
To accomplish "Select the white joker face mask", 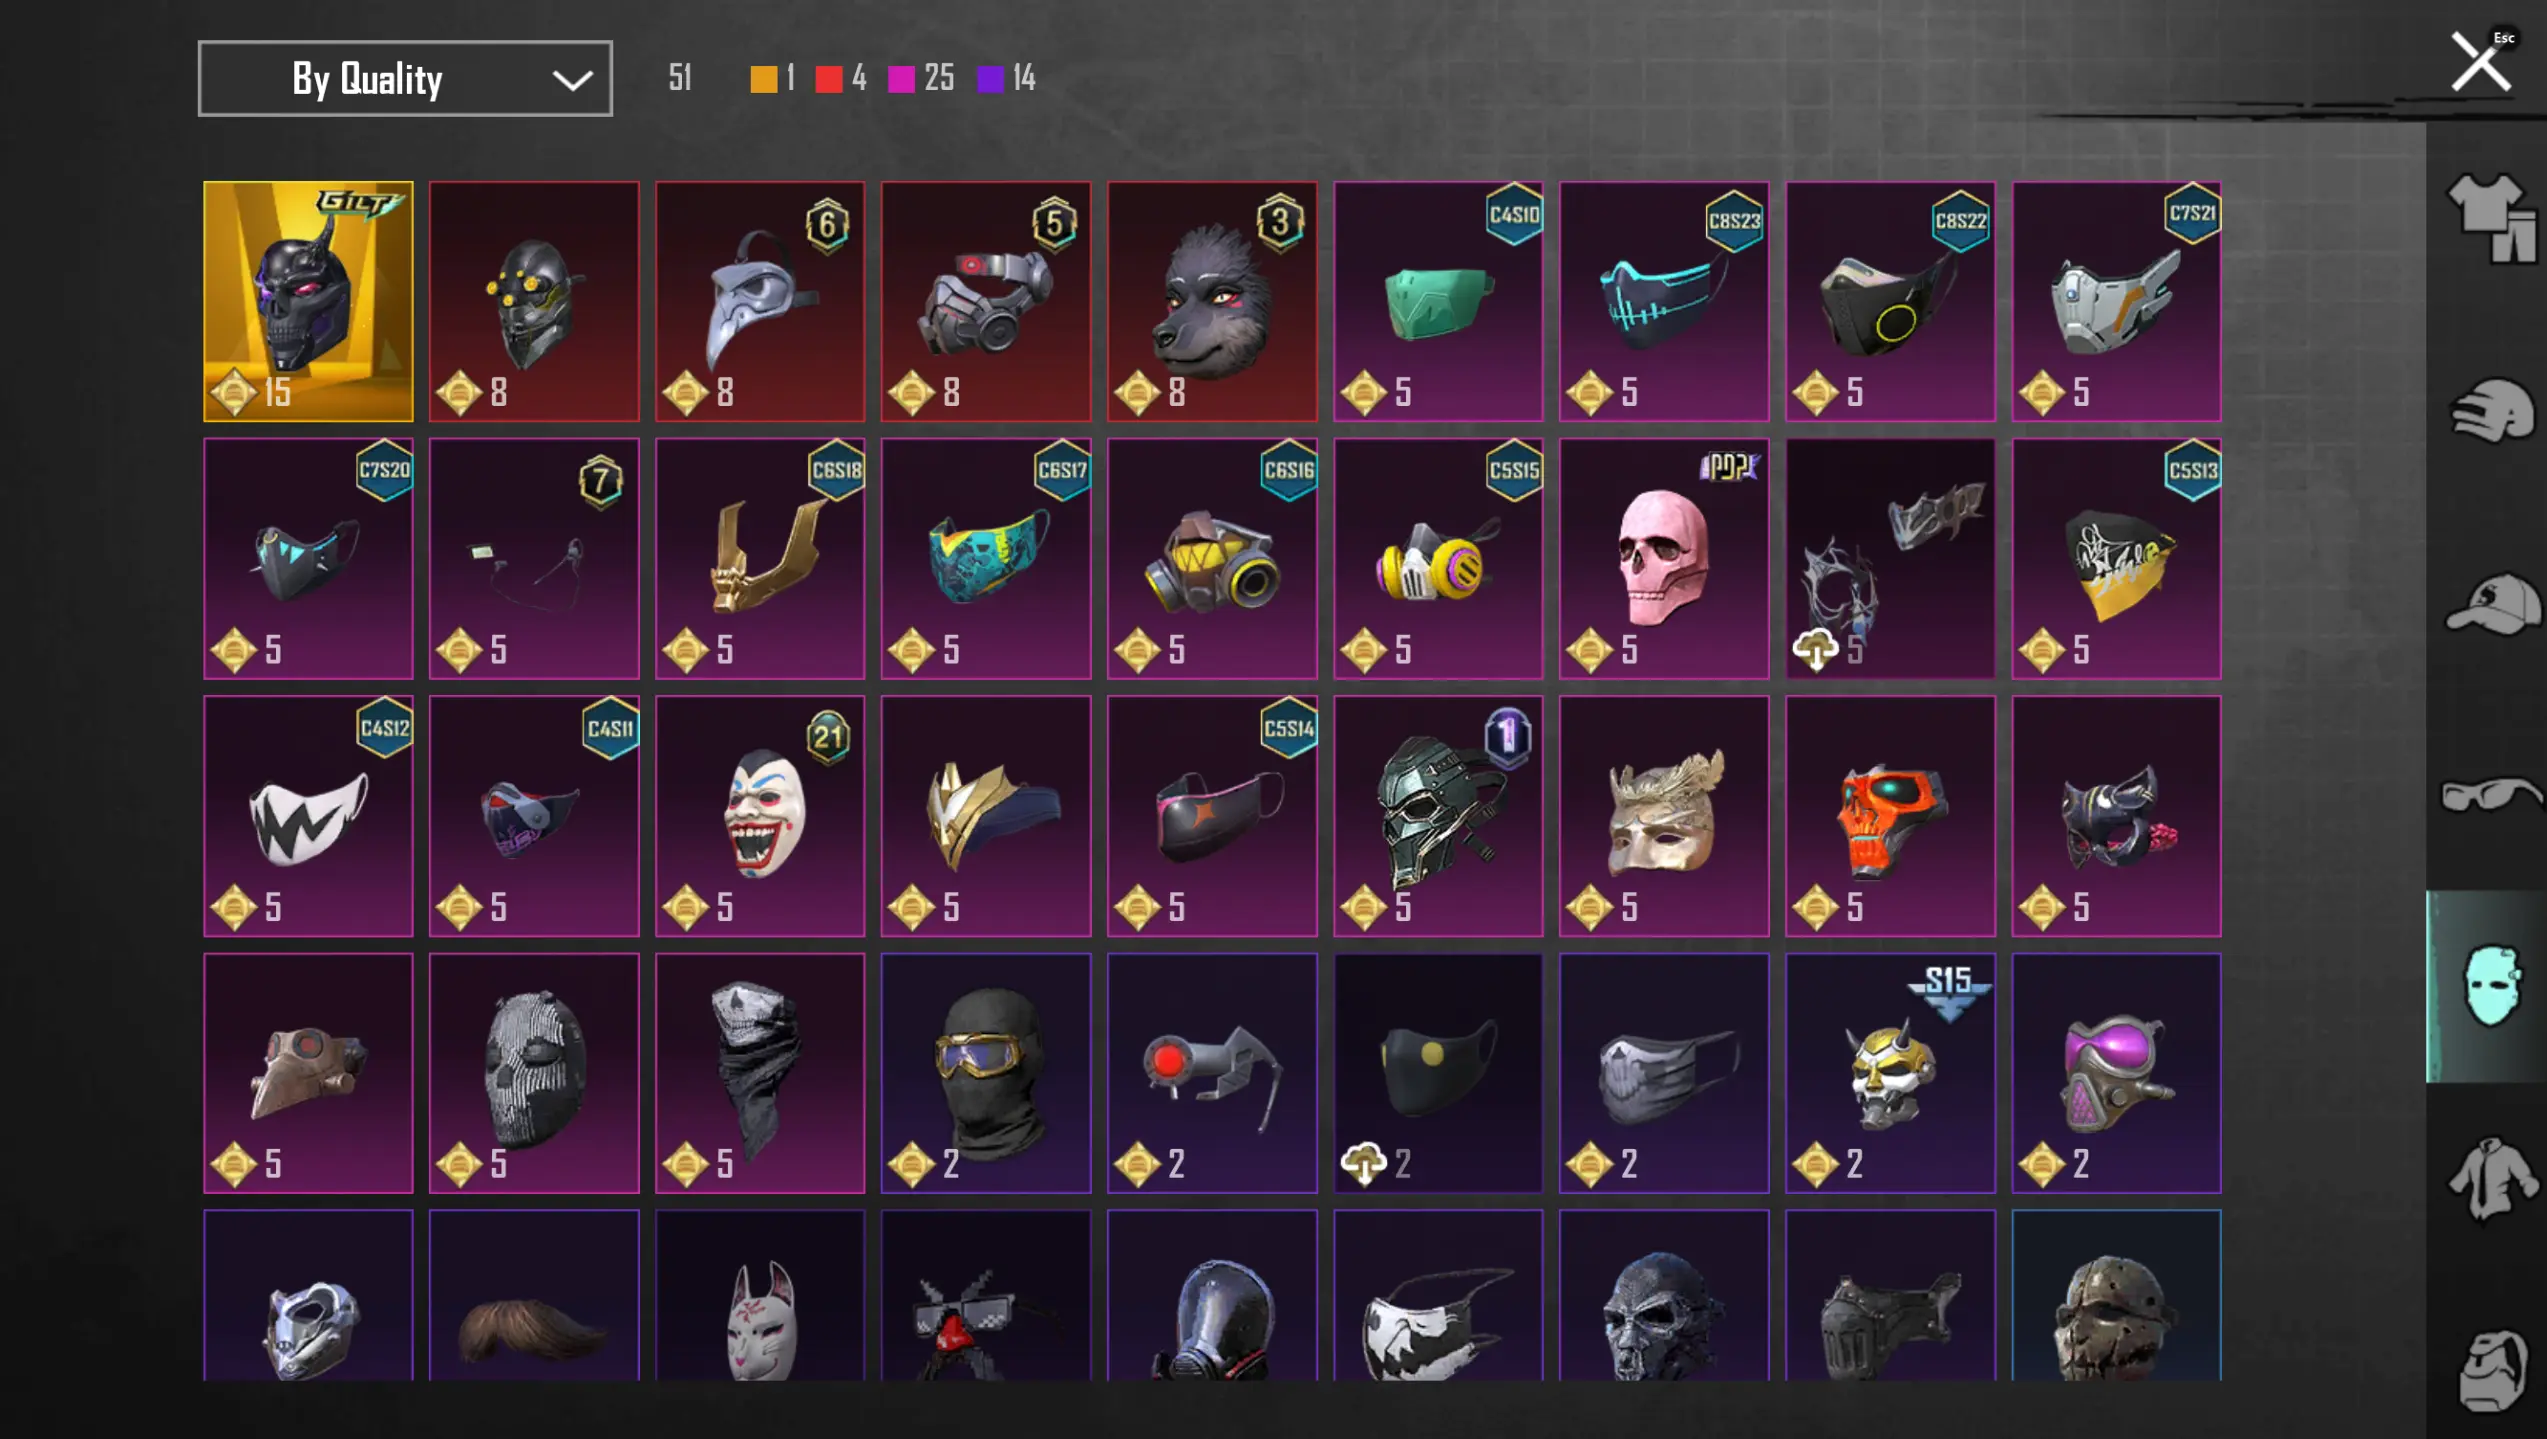I will click(760, 816).
